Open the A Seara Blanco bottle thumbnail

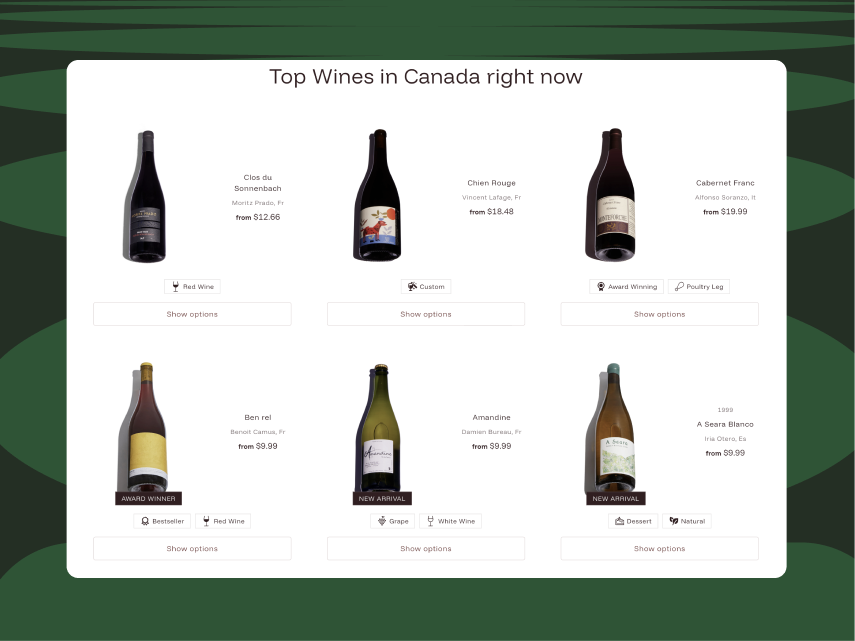point(611,427)
